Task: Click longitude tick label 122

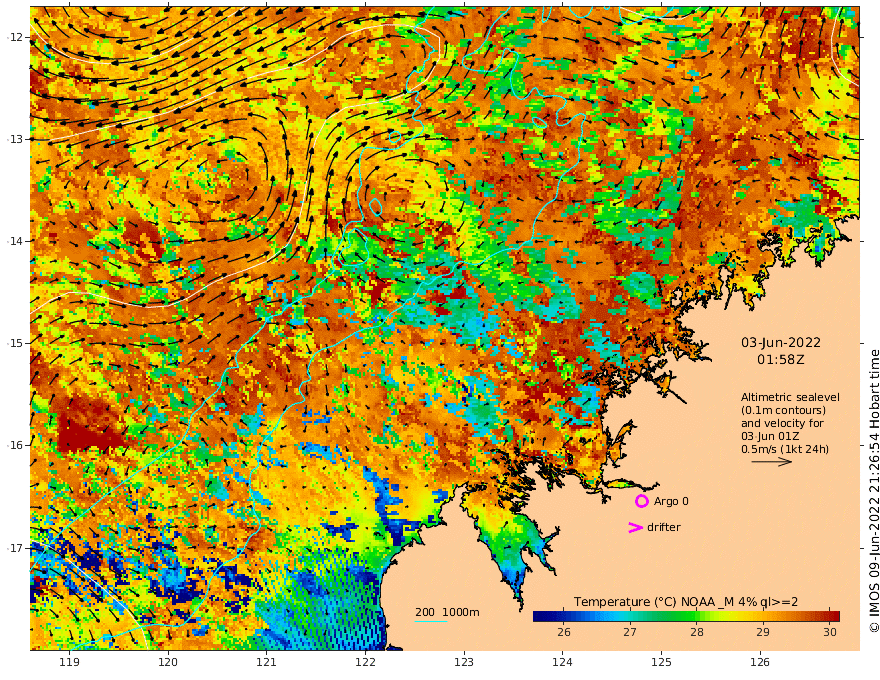Action: coord(365,662)
